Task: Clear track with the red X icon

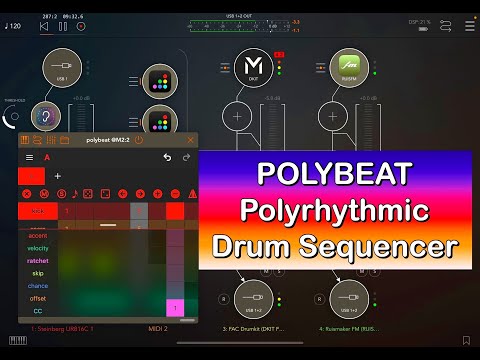Action: (26, 194)
